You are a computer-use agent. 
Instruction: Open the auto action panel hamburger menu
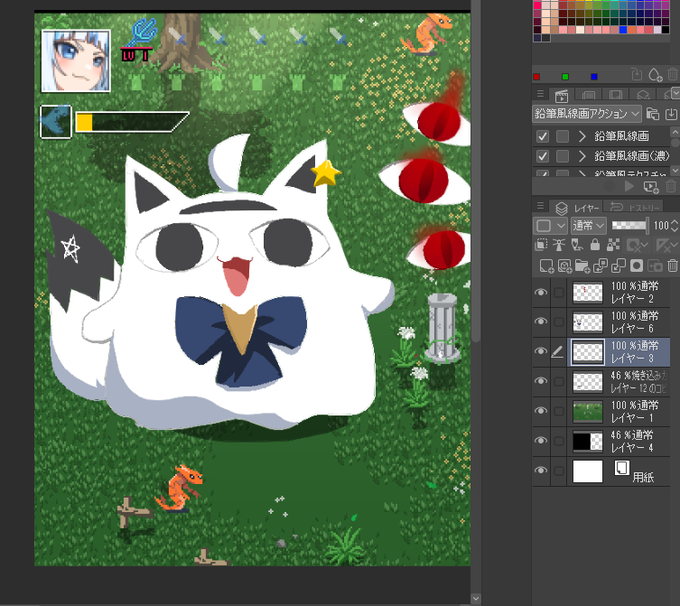[540, 93]
